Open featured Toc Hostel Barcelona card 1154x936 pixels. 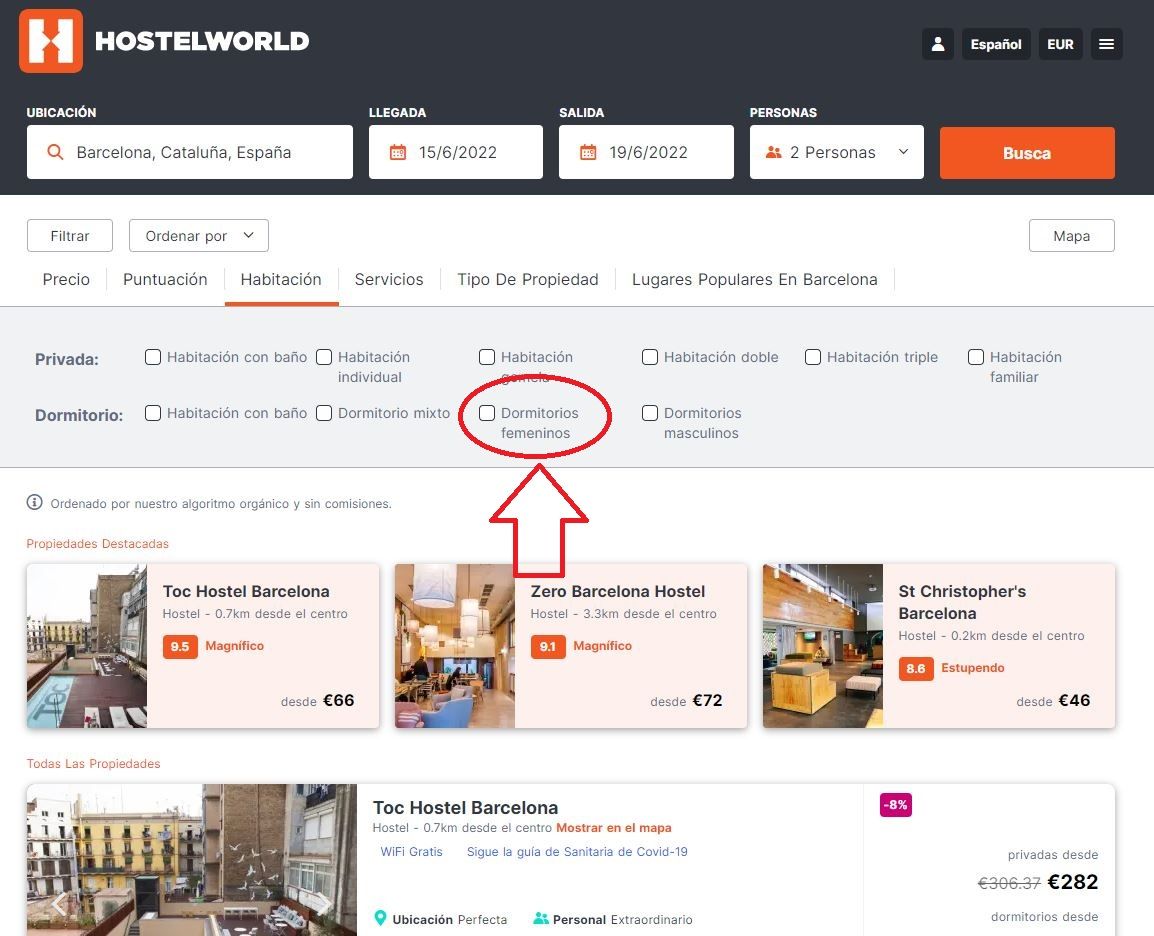[203, 646]
